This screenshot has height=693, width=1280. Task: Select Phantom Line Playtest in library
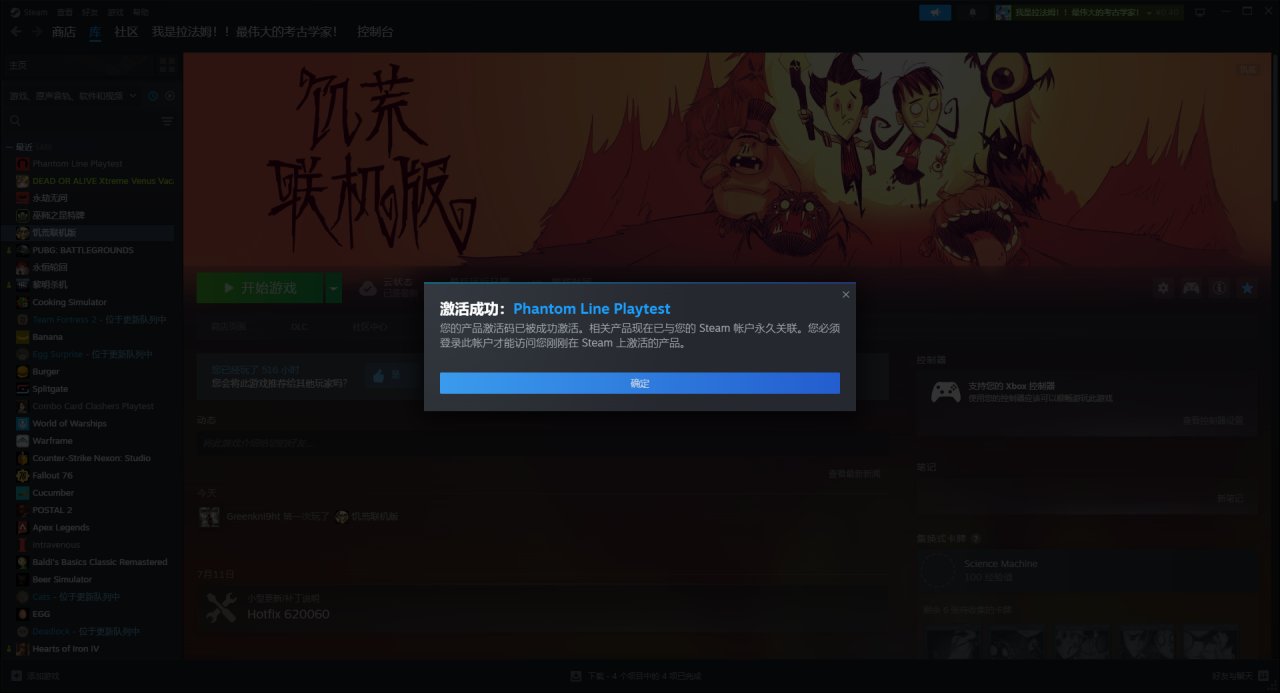tap(77, 164)
